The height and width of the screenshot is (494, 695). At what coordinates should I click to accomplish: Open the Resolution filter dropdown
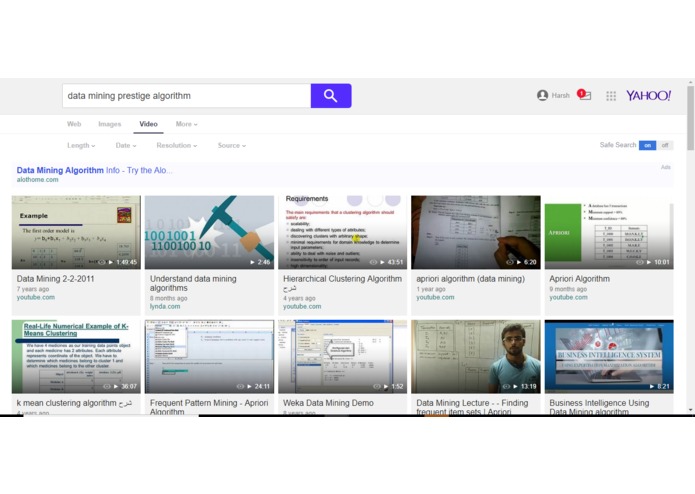(176, 145)
